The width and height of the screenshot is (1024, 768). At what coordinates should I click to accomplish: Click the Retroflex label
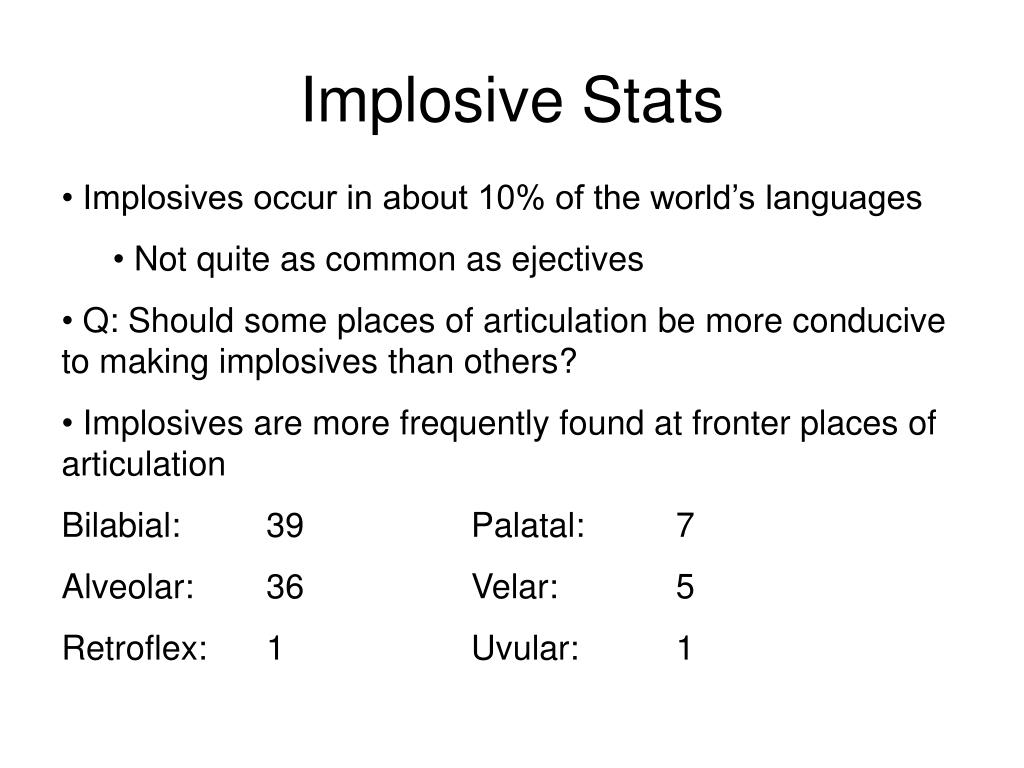(x=135, y=648)
